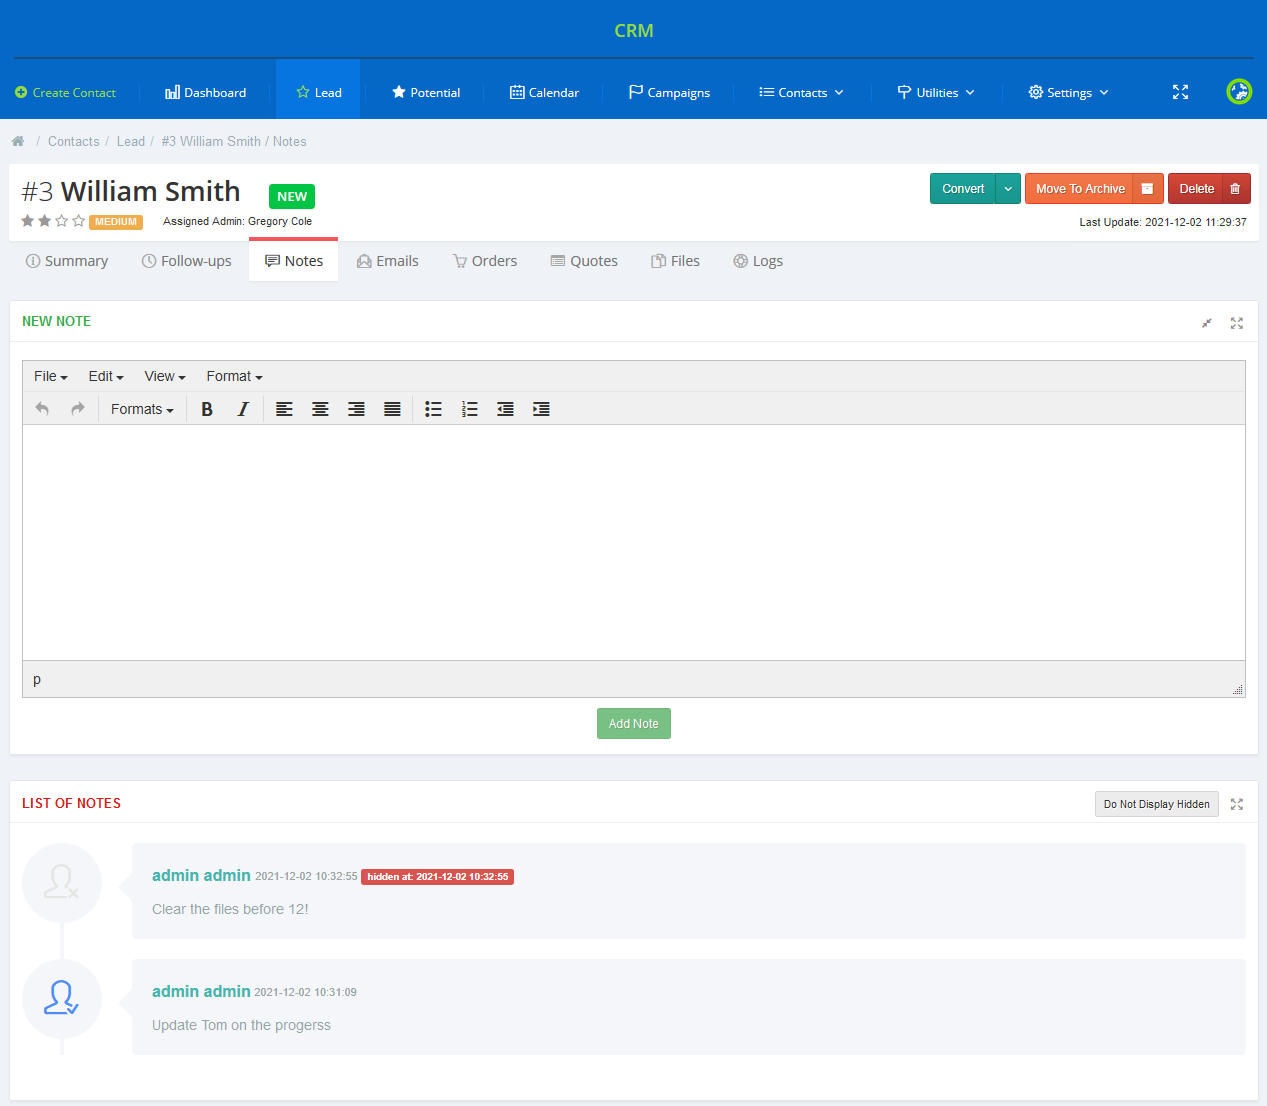Expand Utilities menu in navbar

click(935, 92)
